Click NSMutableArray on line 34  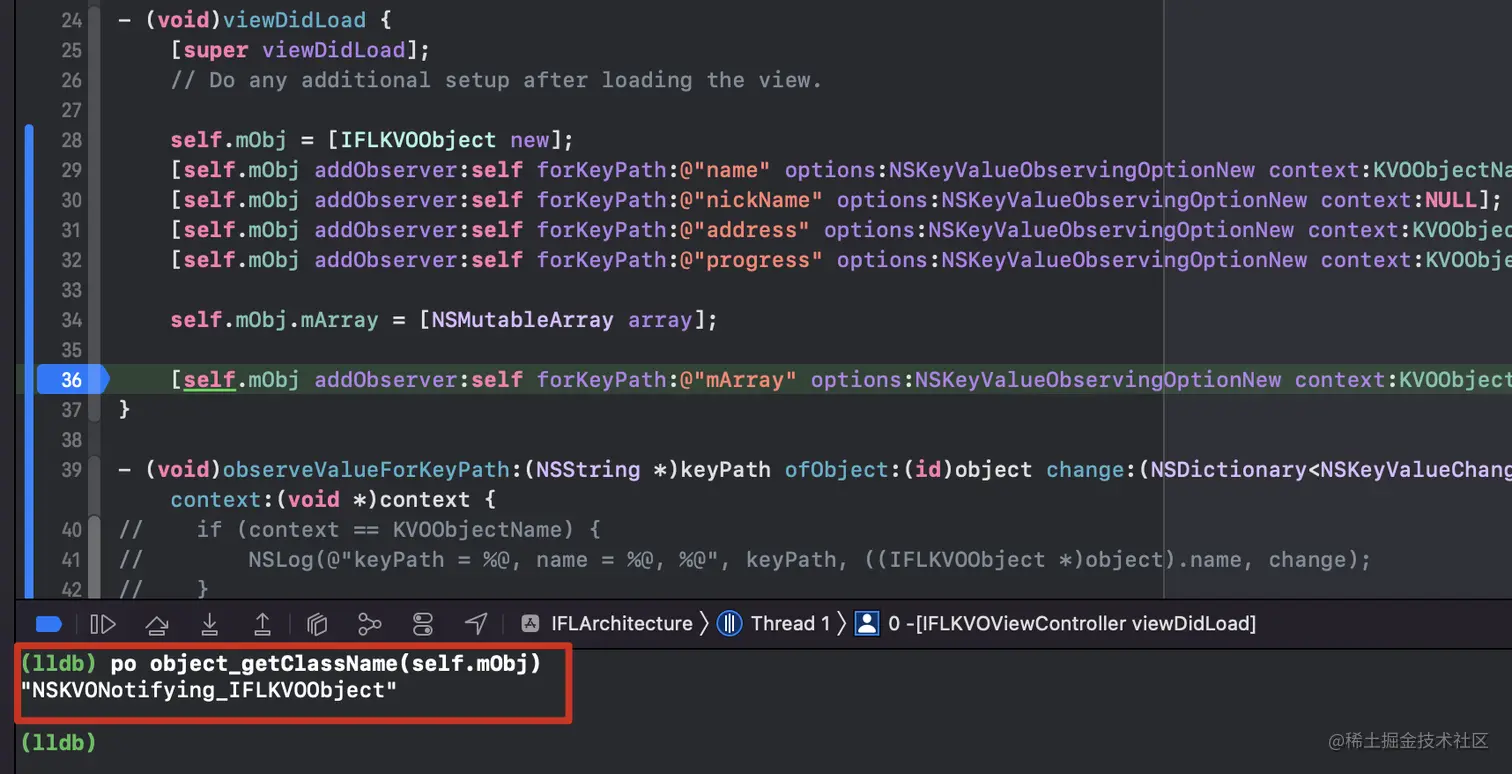(x=523, y=320)
